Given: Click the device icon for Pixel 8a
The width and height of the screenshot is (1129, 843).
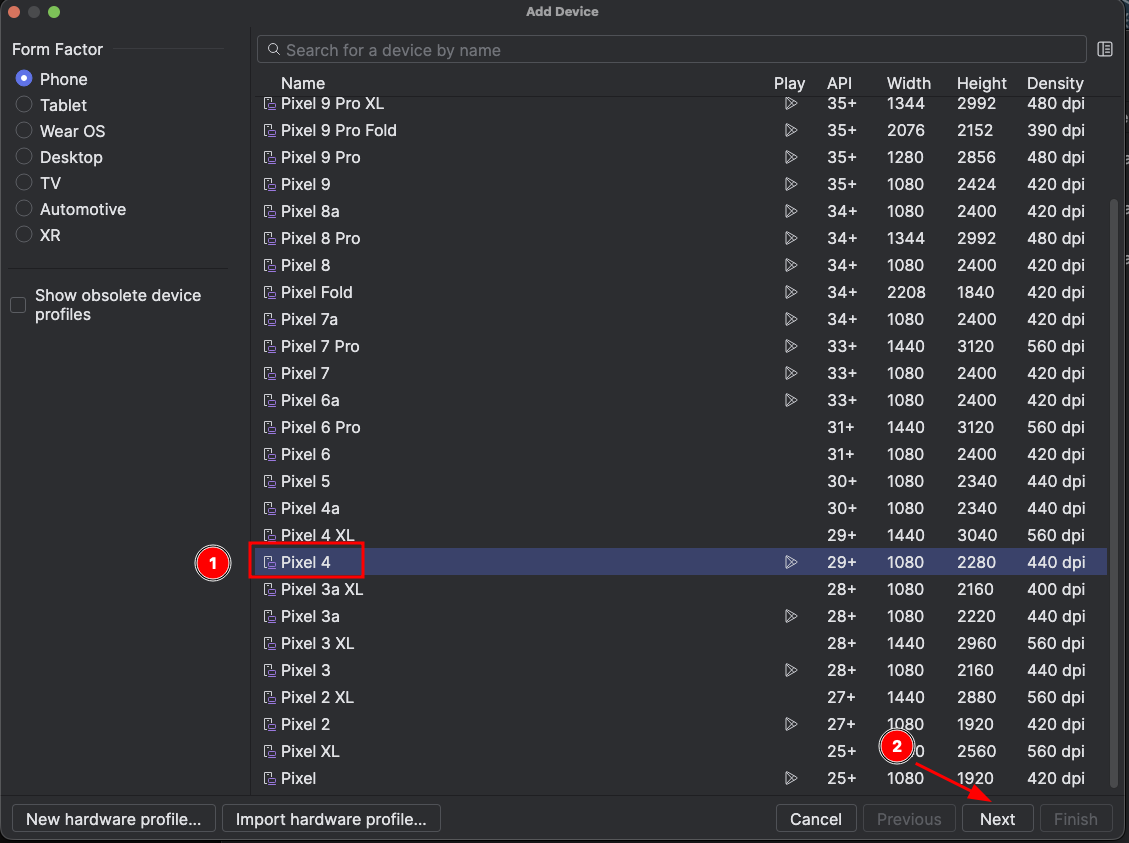Looking at the screenshot, I should (270, 211).
